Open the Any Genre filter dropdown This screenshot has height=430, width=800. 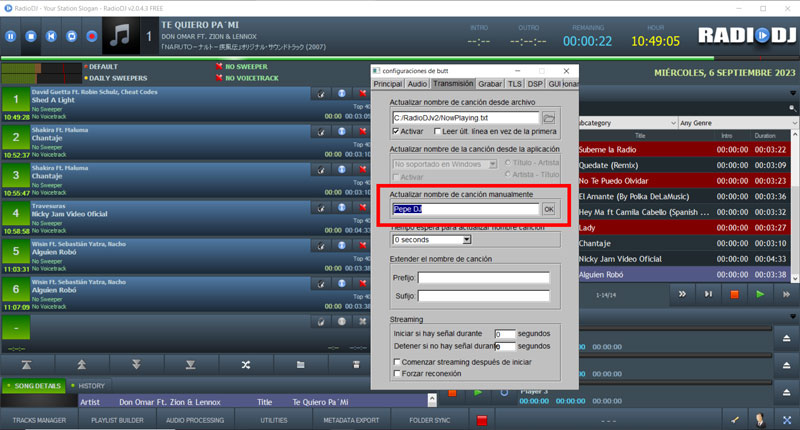738,123
